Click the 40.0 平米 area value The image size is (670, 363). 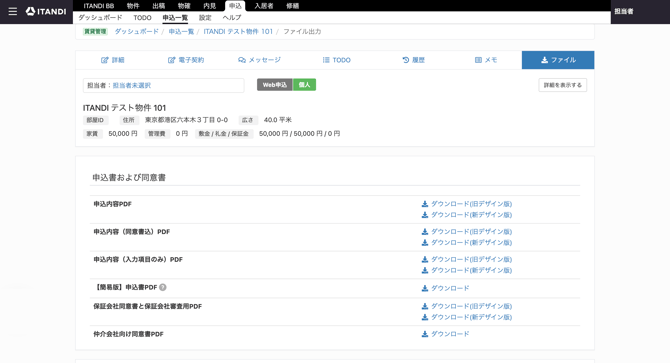click(x=278, y=120)
